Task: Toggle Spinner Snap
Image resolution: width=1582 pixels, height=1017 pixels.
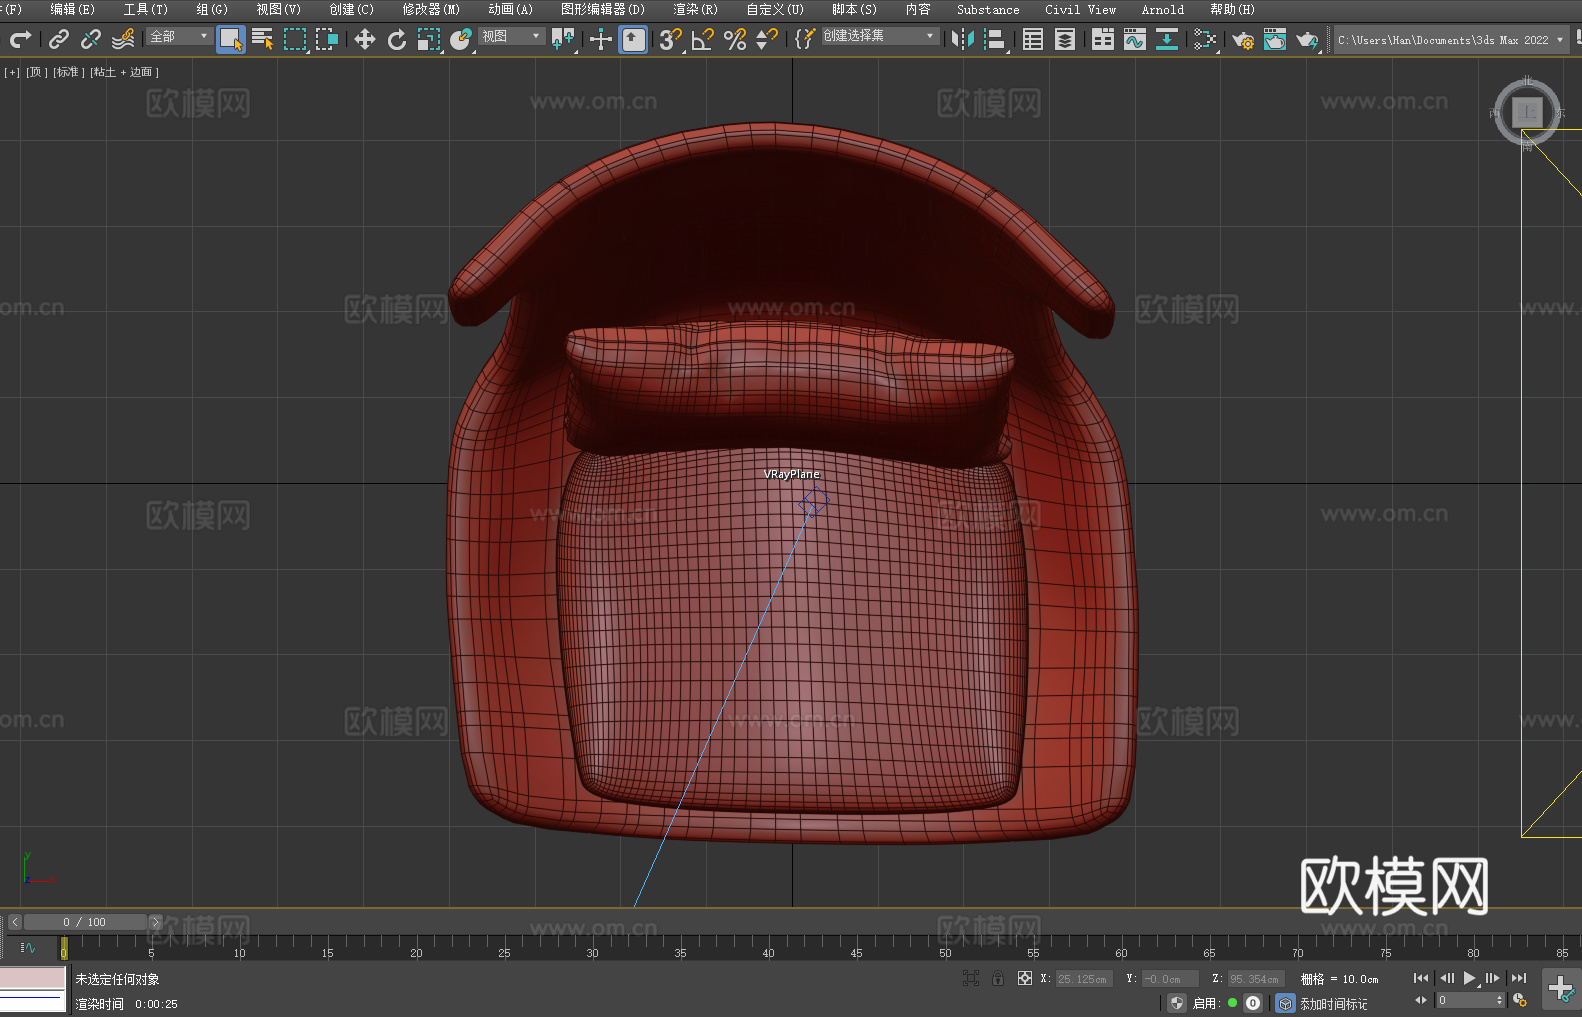Action: [x=767, y=39]
